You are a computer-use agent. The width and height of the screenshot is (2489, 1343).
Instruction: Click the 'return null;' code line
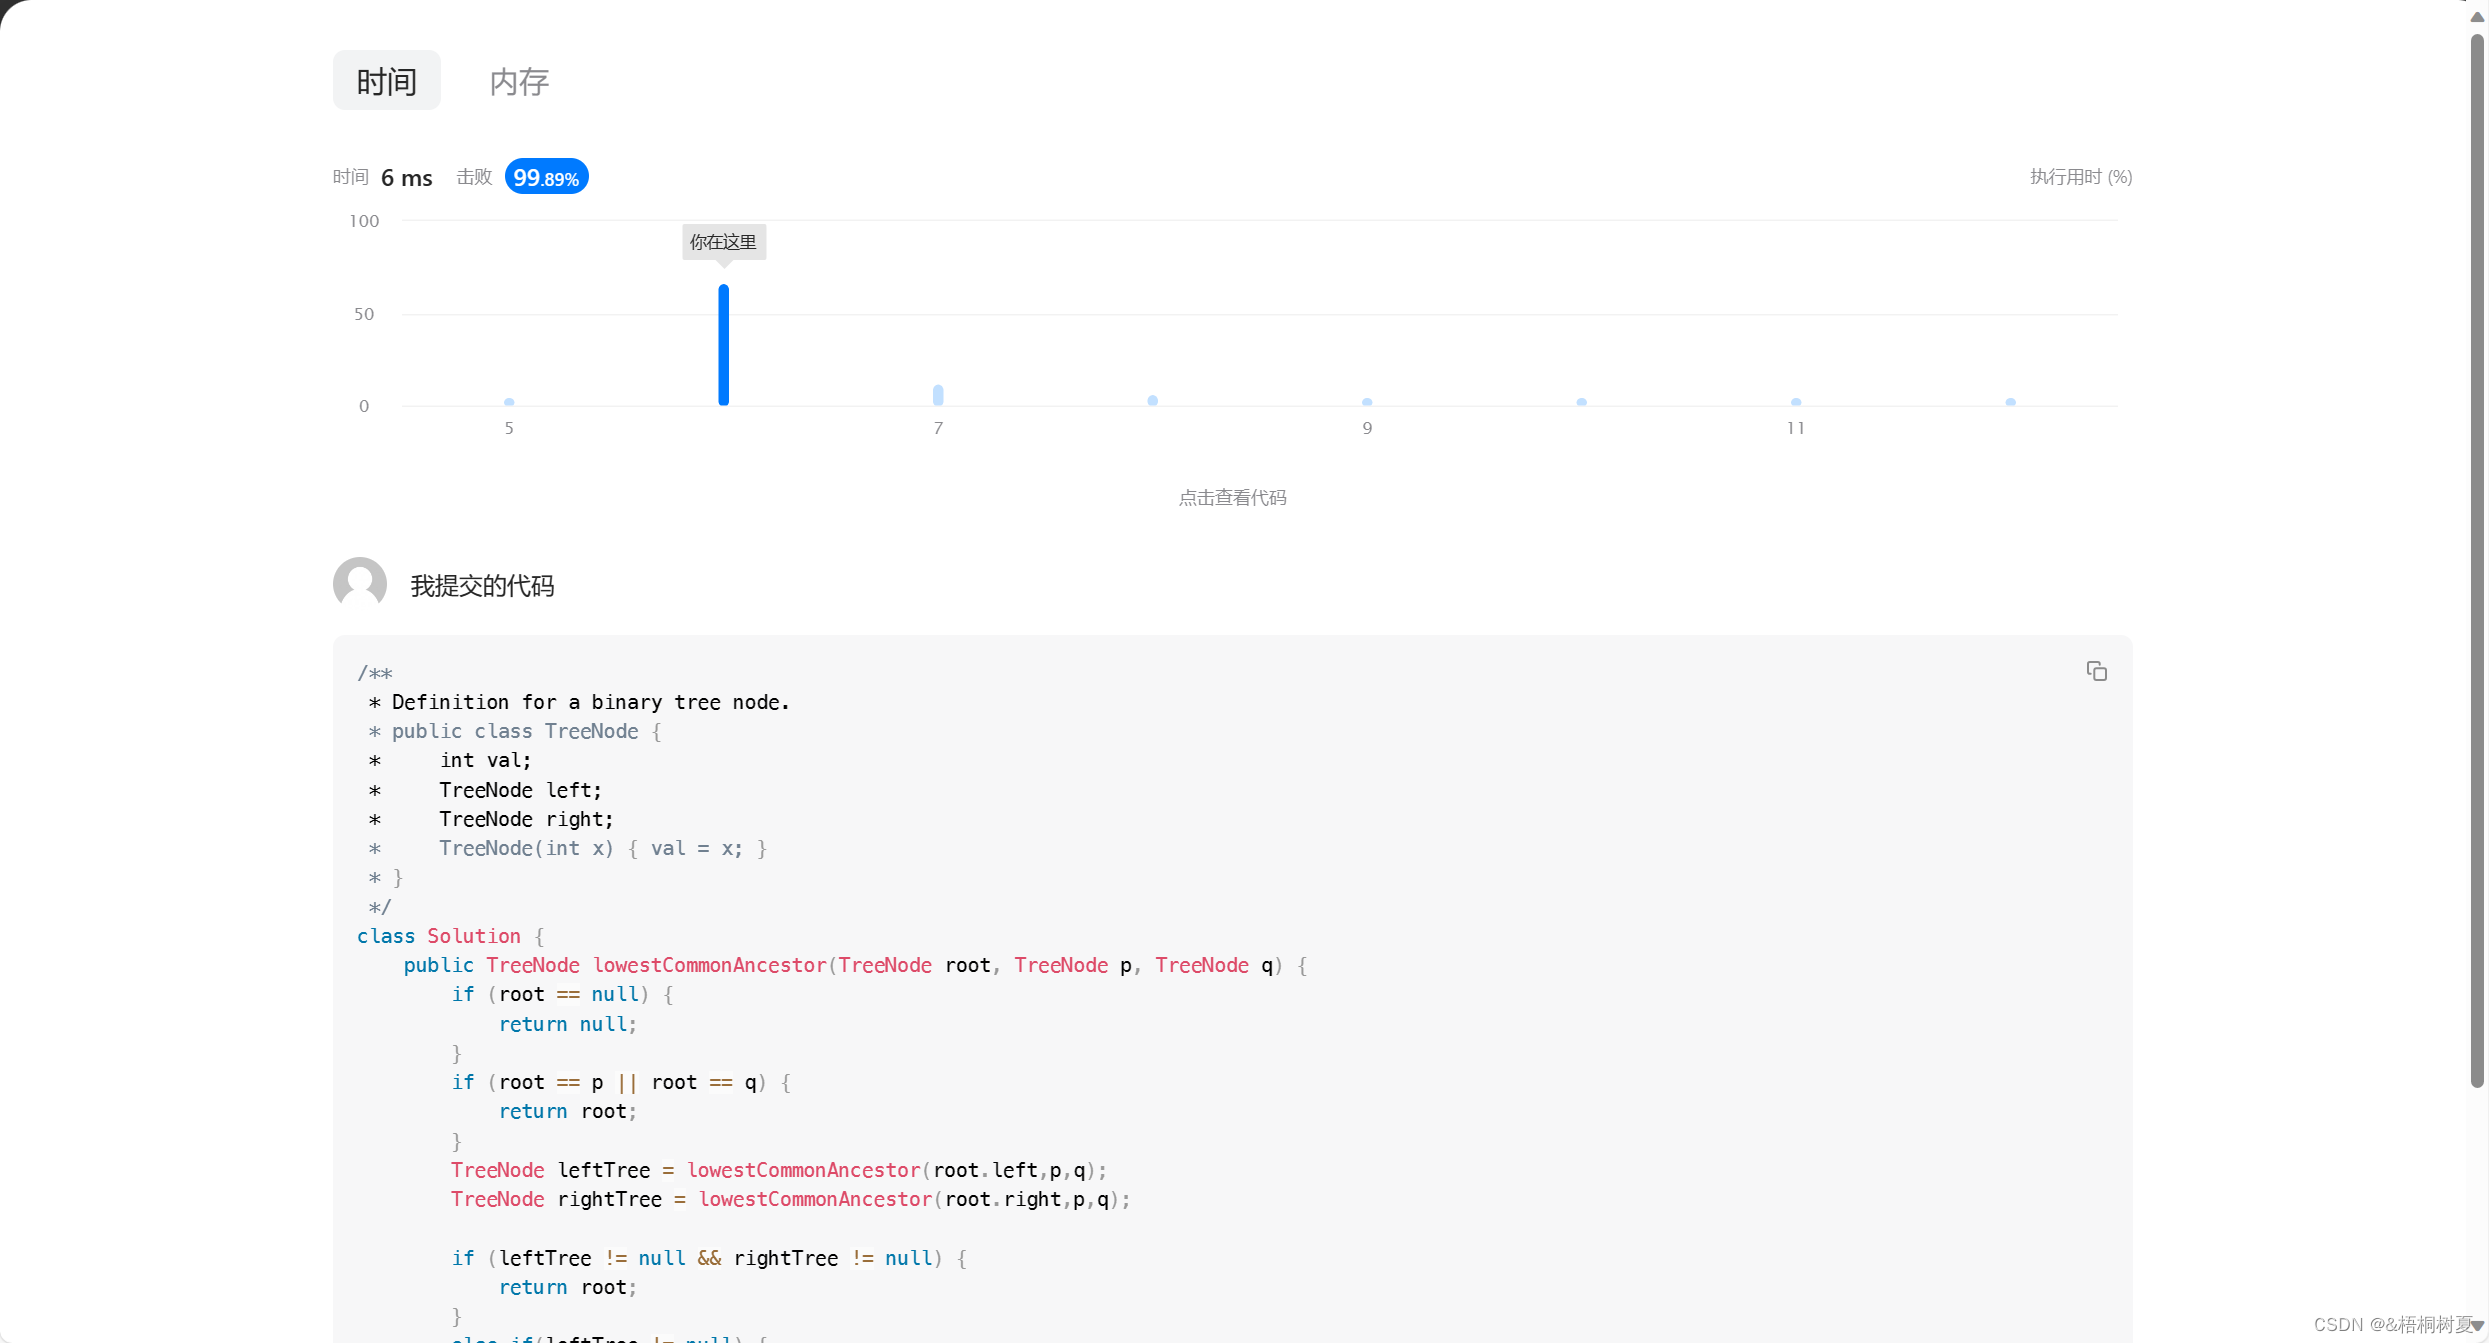(x=568, y=1024)
